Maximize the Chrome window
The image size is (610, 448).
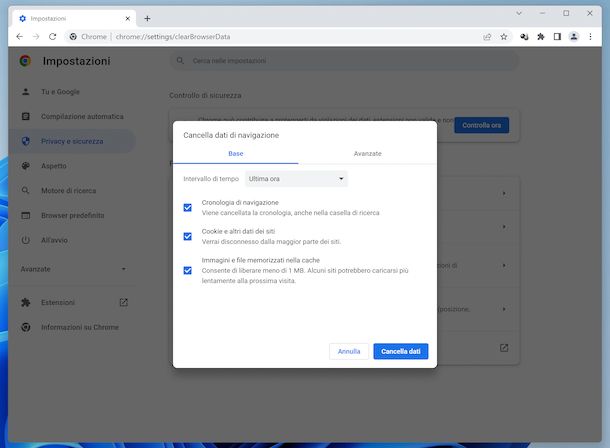coord(566,13)
